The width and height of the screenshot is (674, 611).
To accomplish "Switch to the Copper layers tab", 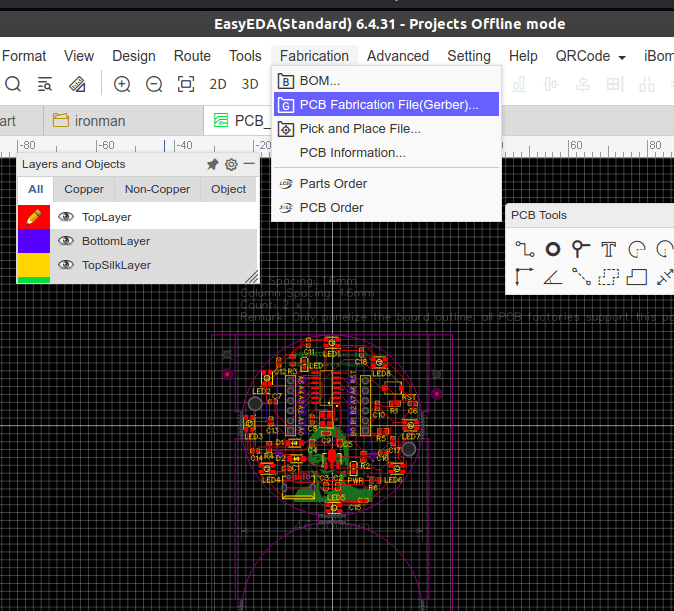I will 84,189.
